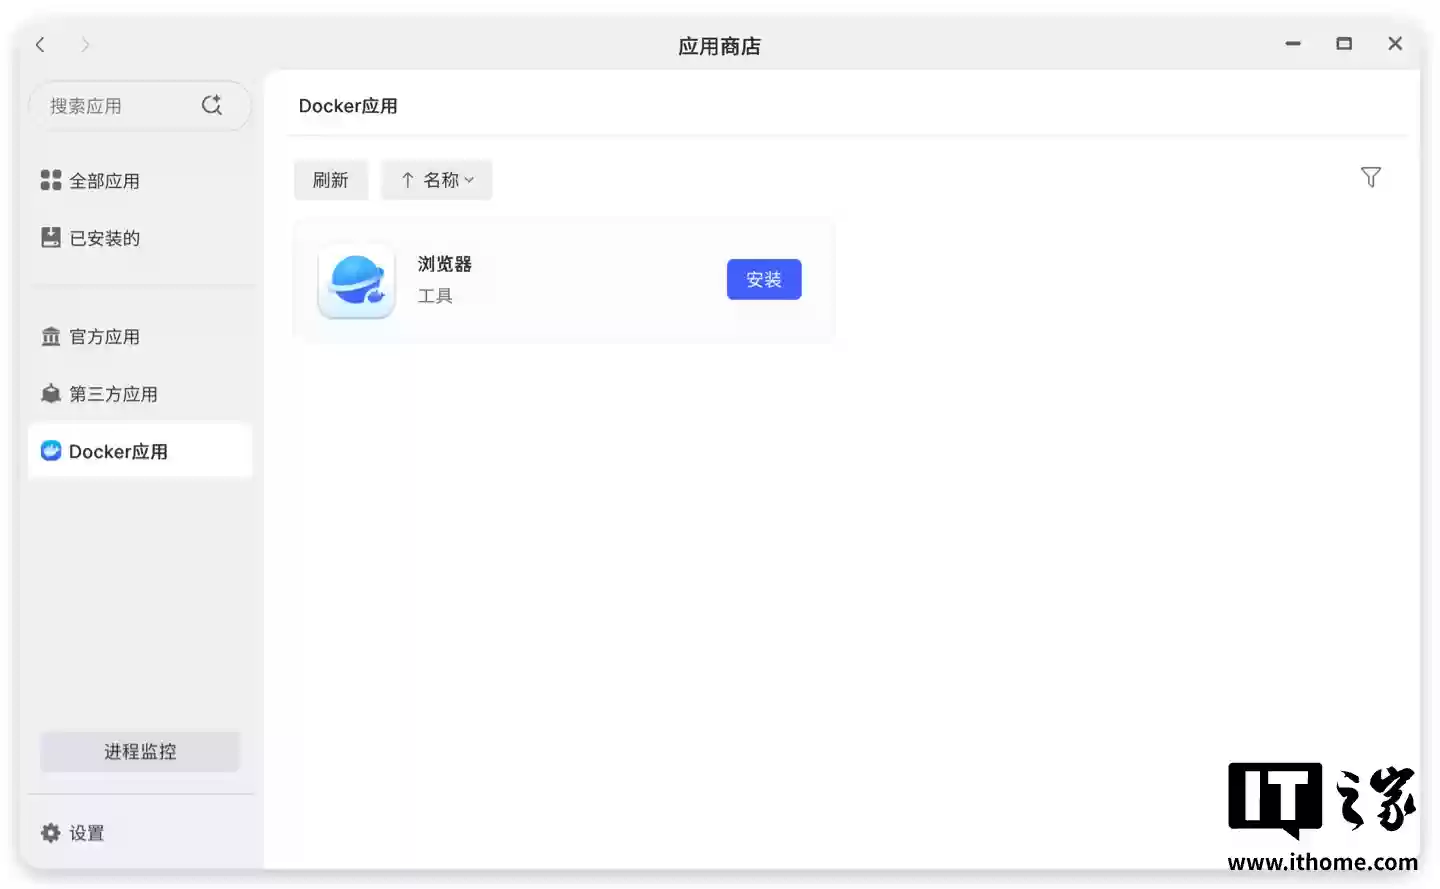The height and width of the screenshot is (889, 1440).
Task: Switch to the Docker应用 sidebar tab
Action: 118,451
